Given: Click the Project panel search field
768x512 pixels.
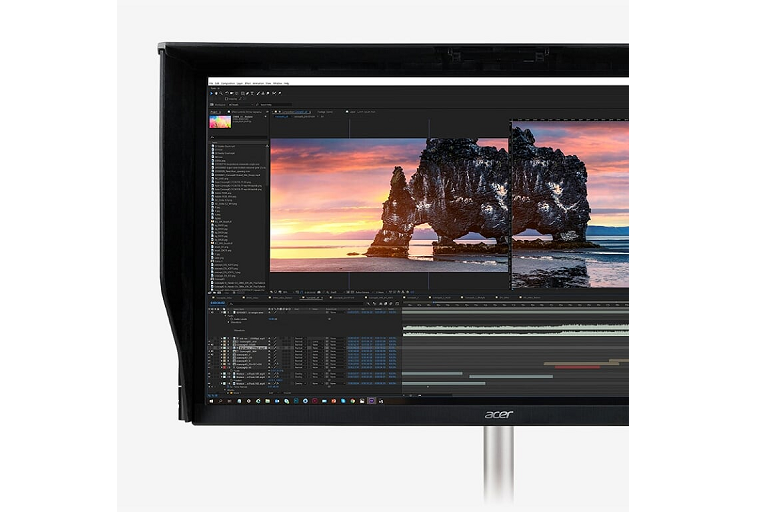Looking at the screenshot, I should click(238, 139).
